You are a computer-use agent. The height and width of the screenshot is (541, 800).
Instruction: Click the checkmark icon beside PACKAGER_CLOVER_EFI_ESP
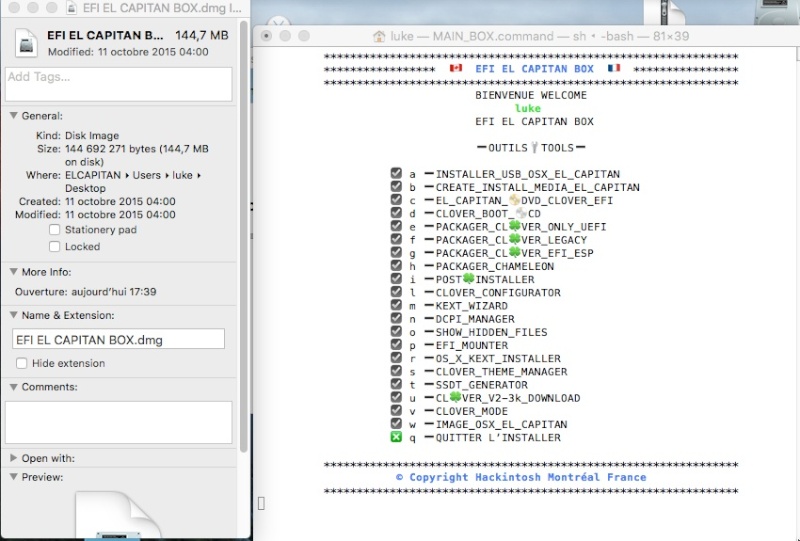point(396,252)
